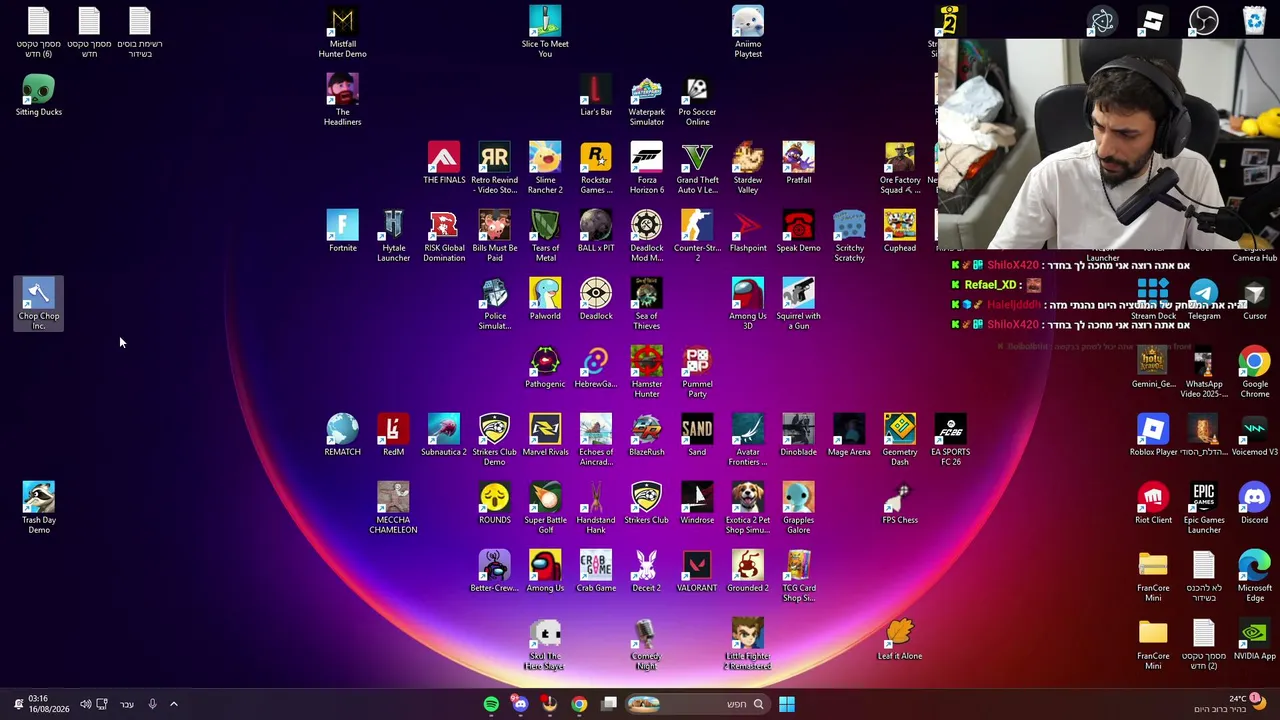Open MECCHA CHAMELEON desktop shortcut
Viewport: 1280px width, 720px height.
[393, 508]
